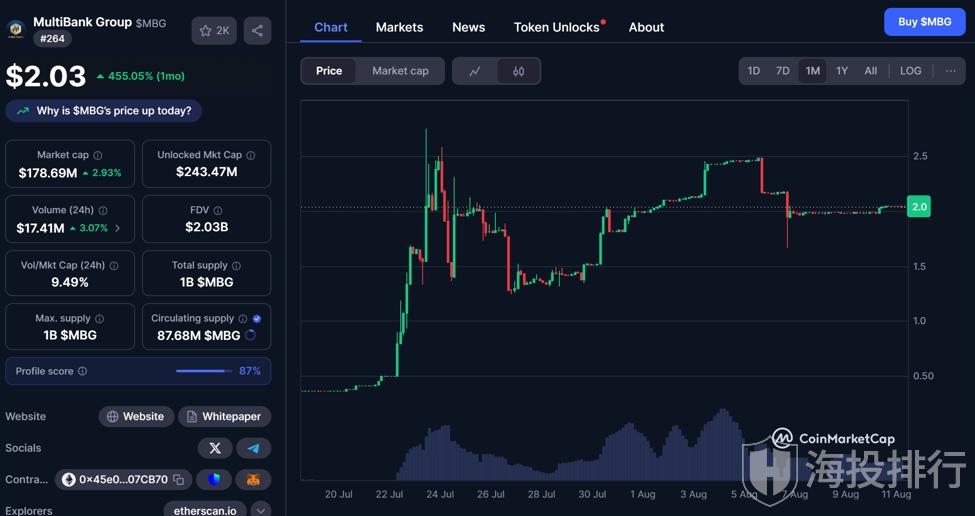Click the blue shield wallet icon

pyautogui.click(x=214, y=480)
